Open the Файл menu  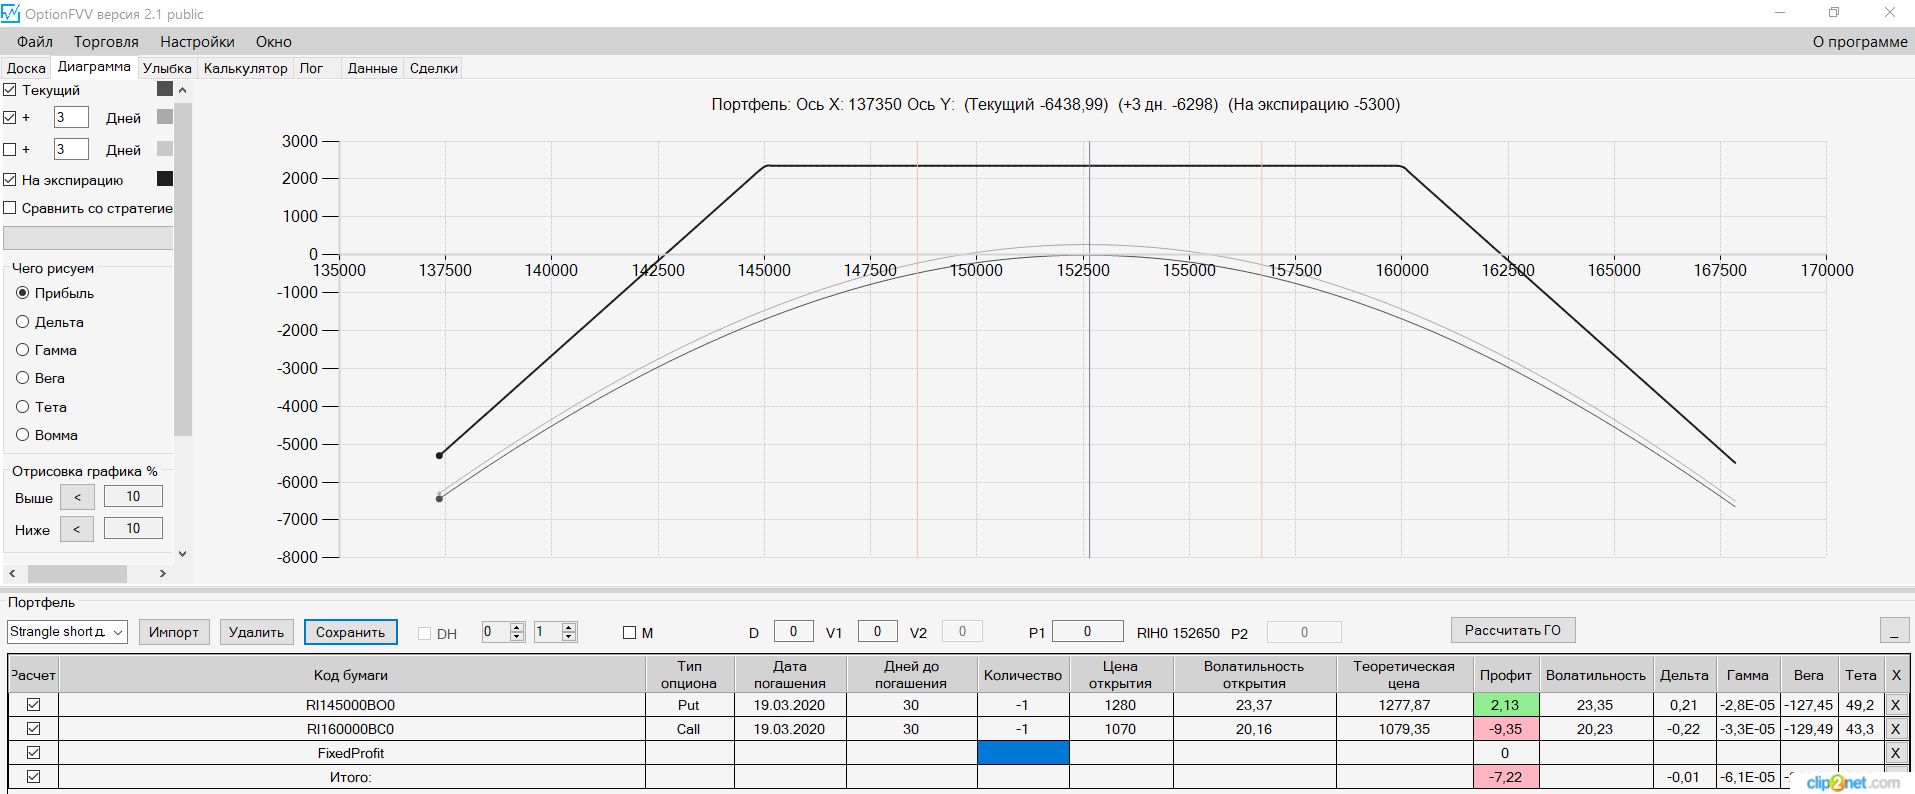click(35, 42)
